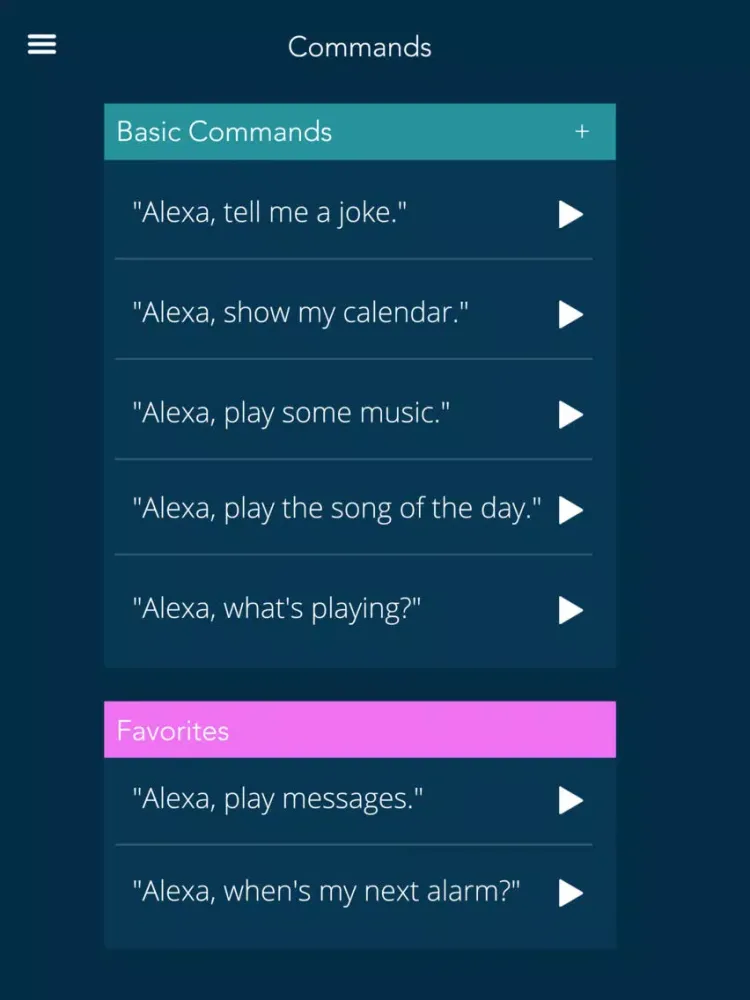750x1000 pixels.
Task: Click the "Favorites" label text
Action: pos(173,730)
